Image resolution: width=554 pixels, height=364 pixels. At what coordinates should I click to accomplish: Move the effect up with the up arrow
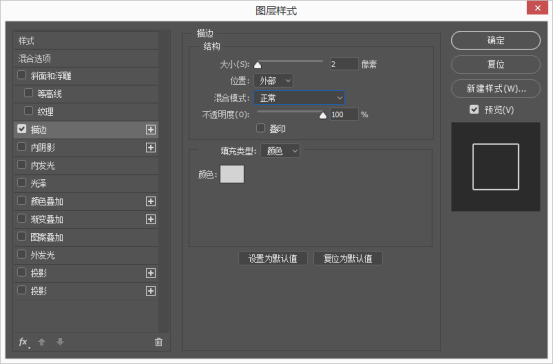click(42, 342)
